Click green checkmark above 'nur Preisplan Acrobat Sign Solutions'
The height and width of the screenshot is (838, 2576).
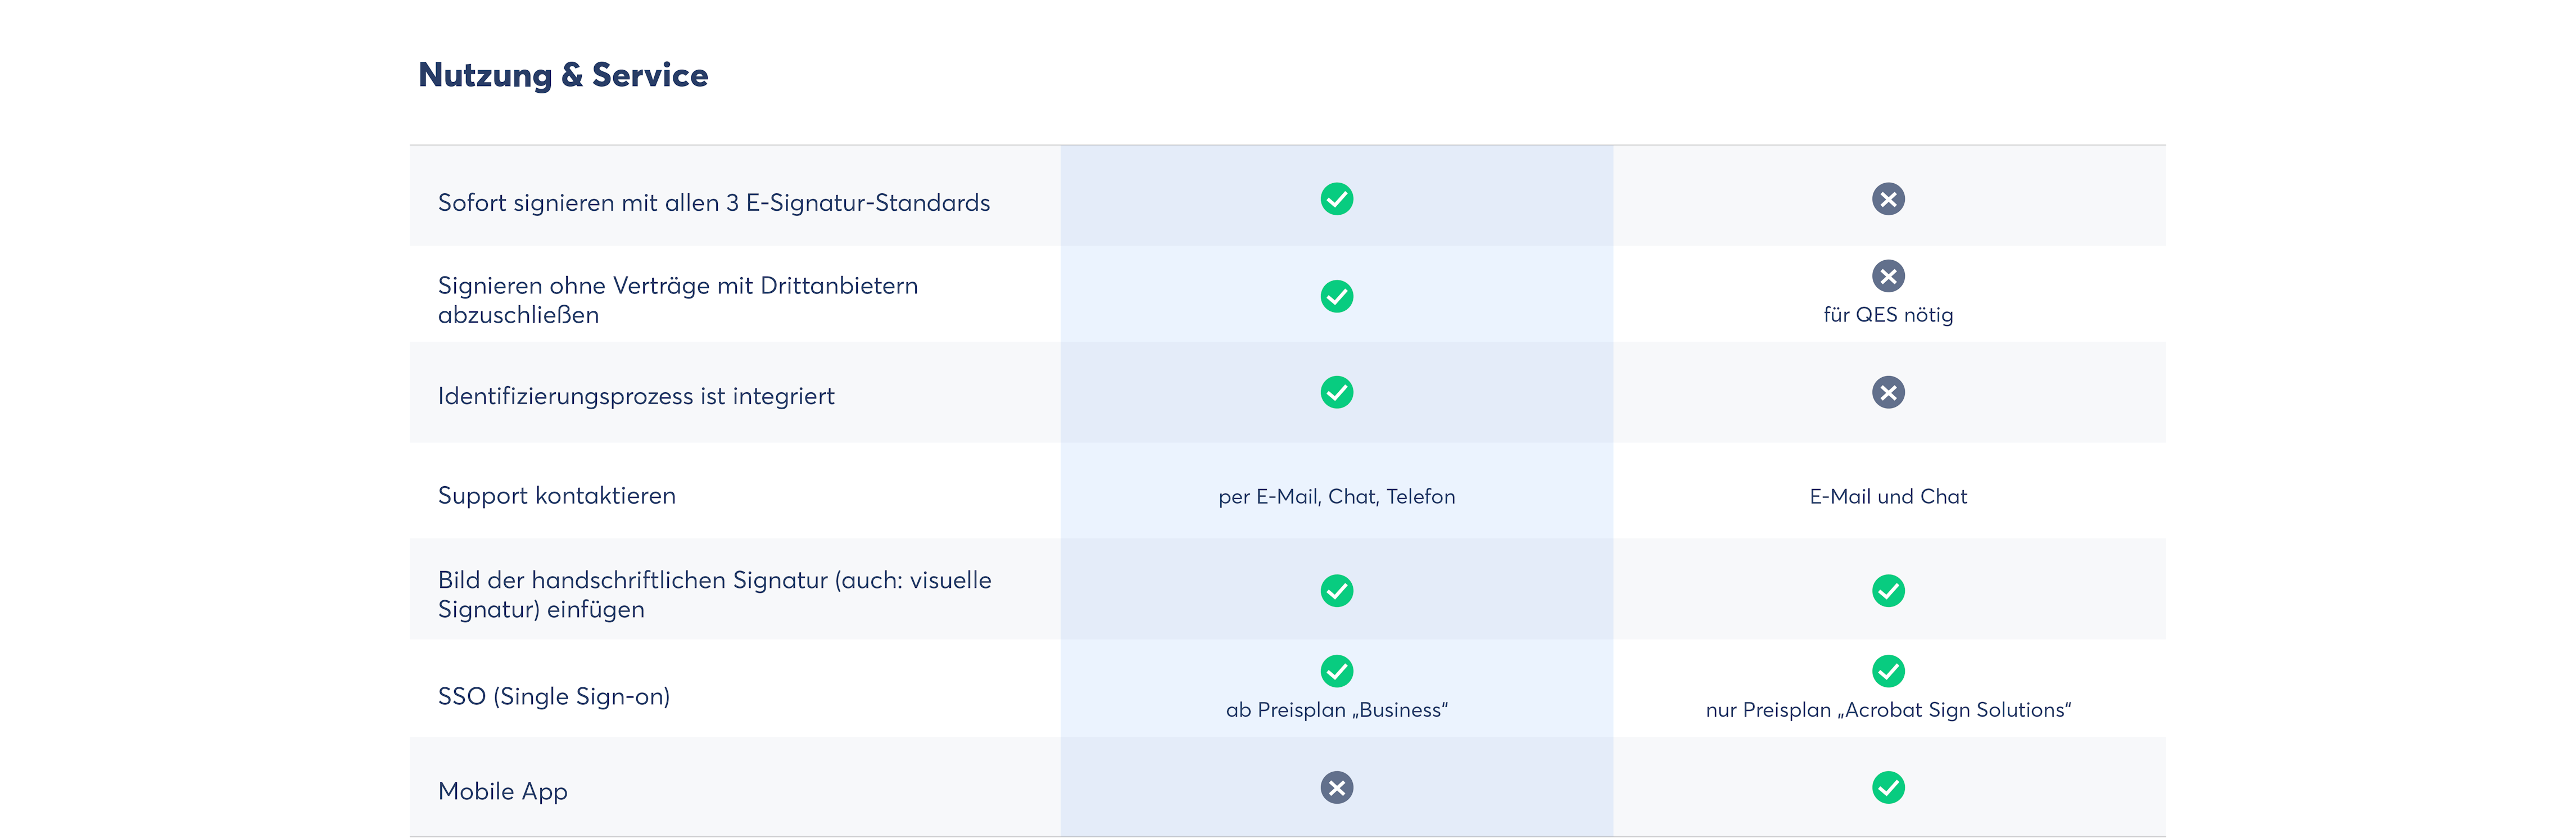[x=1888, y=671]
